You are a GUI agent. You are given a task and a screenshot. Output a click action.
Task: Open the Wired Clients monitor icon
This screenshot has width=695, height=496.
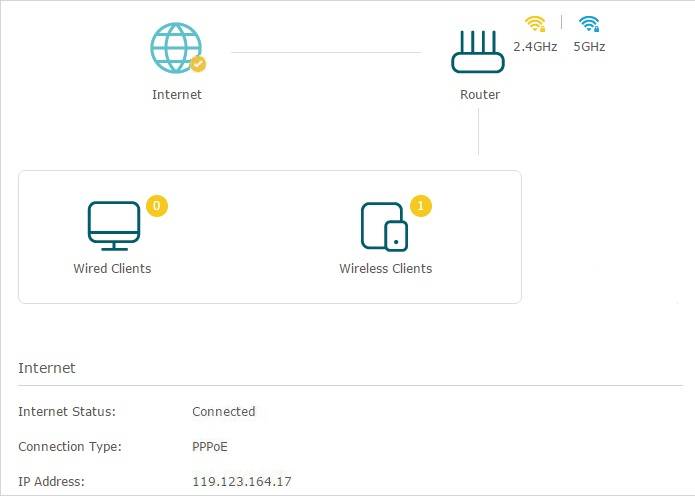point(113,226)
